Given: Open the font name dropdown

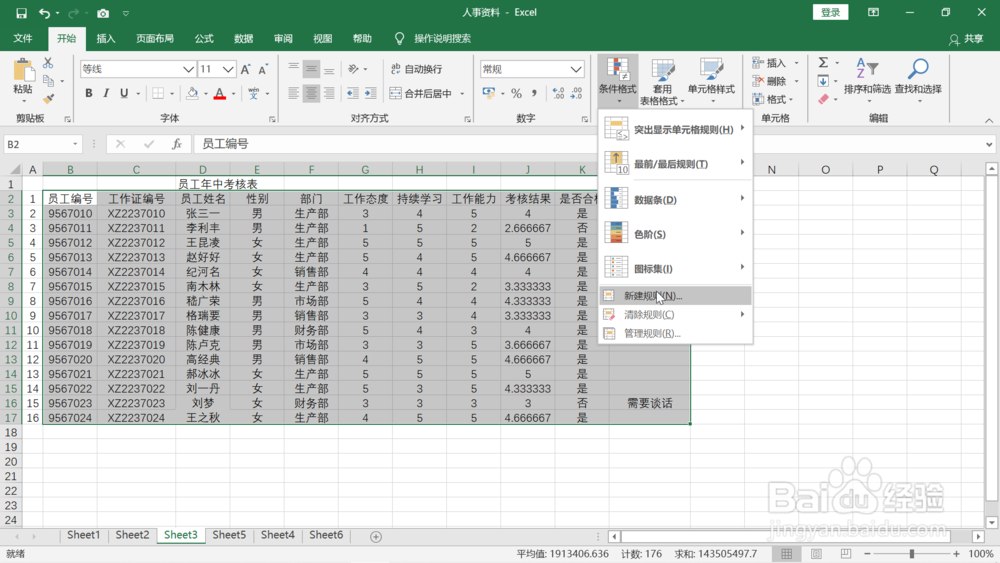Looking at the screenshot, I should pos(188,69).
